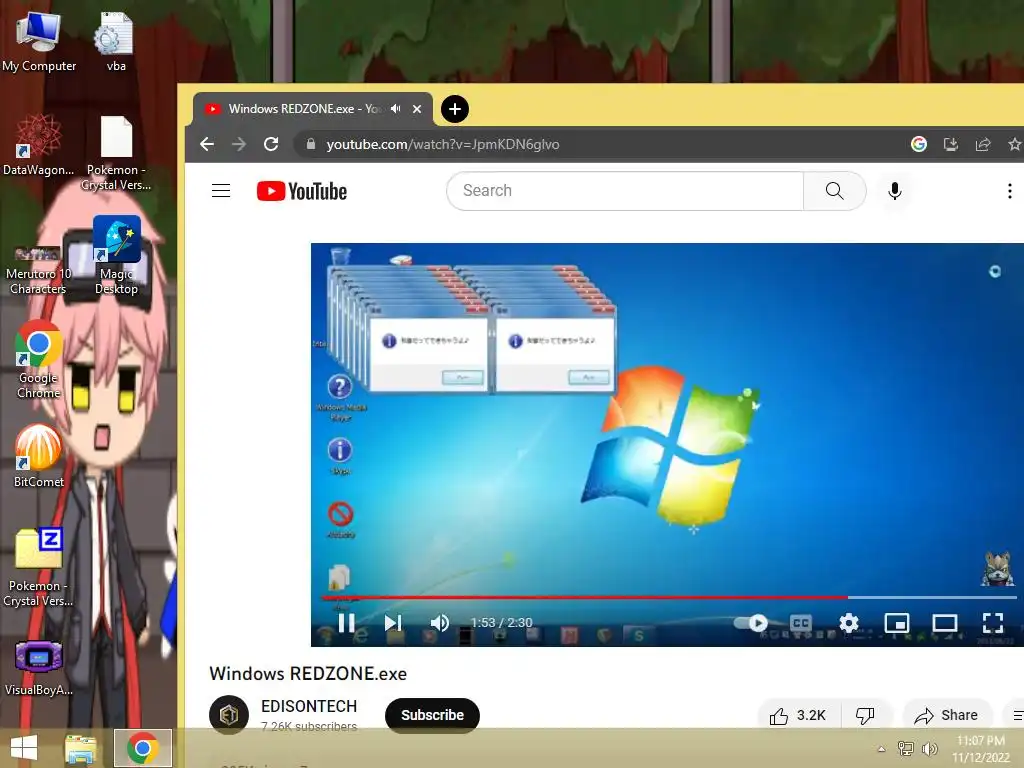
Task: Open the EDISONTECH channel name link
Action: [x=309, y=707]
